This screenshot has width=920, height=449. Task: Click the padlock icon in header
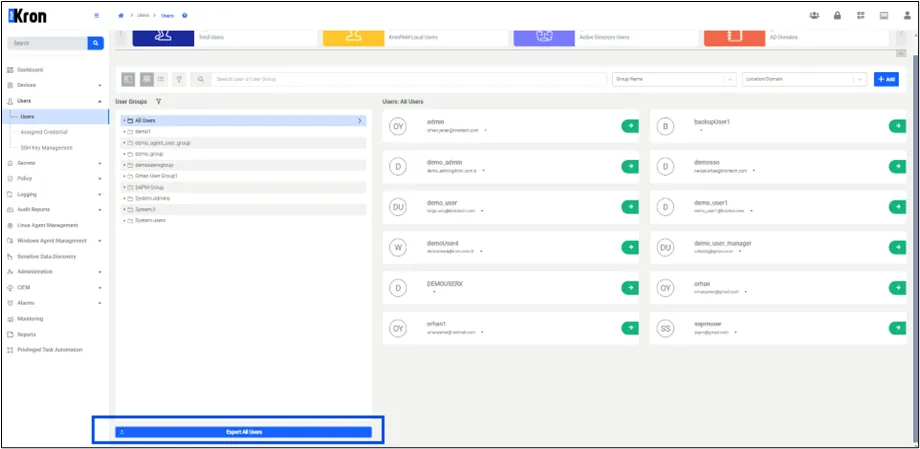coord(837,16)
